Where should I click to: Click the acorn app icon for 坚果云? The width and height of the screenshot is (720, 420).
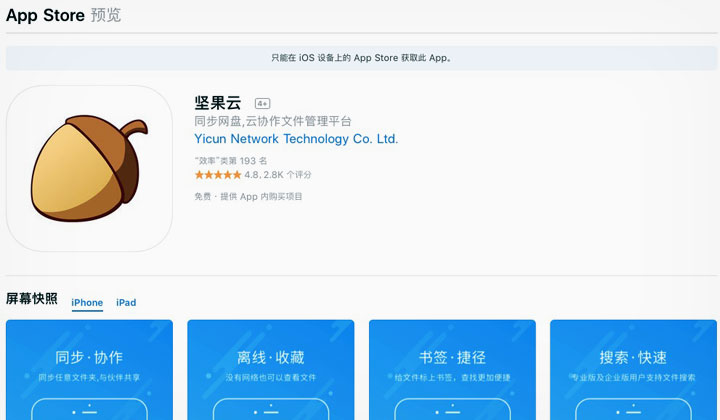[x=89, y=168]
